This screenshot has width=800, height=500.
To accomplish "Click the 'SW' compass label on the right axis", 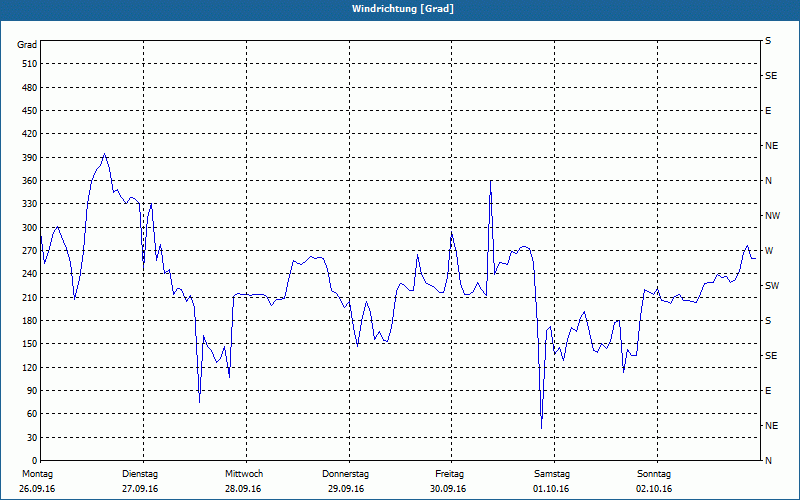I will [772, 286].
